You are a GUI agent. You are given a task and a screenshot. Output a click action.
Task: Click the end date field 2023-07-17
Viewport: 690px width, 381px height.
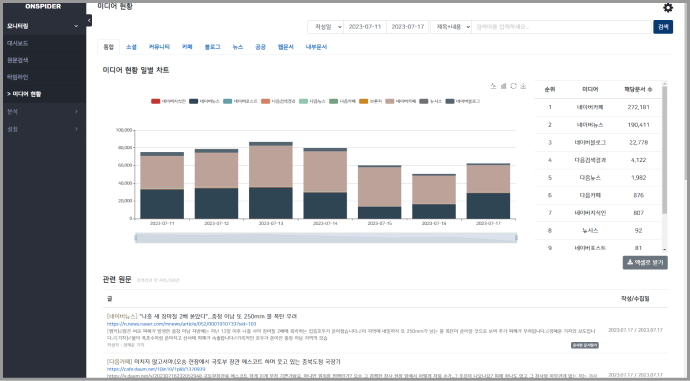click(x=408, y=27)
